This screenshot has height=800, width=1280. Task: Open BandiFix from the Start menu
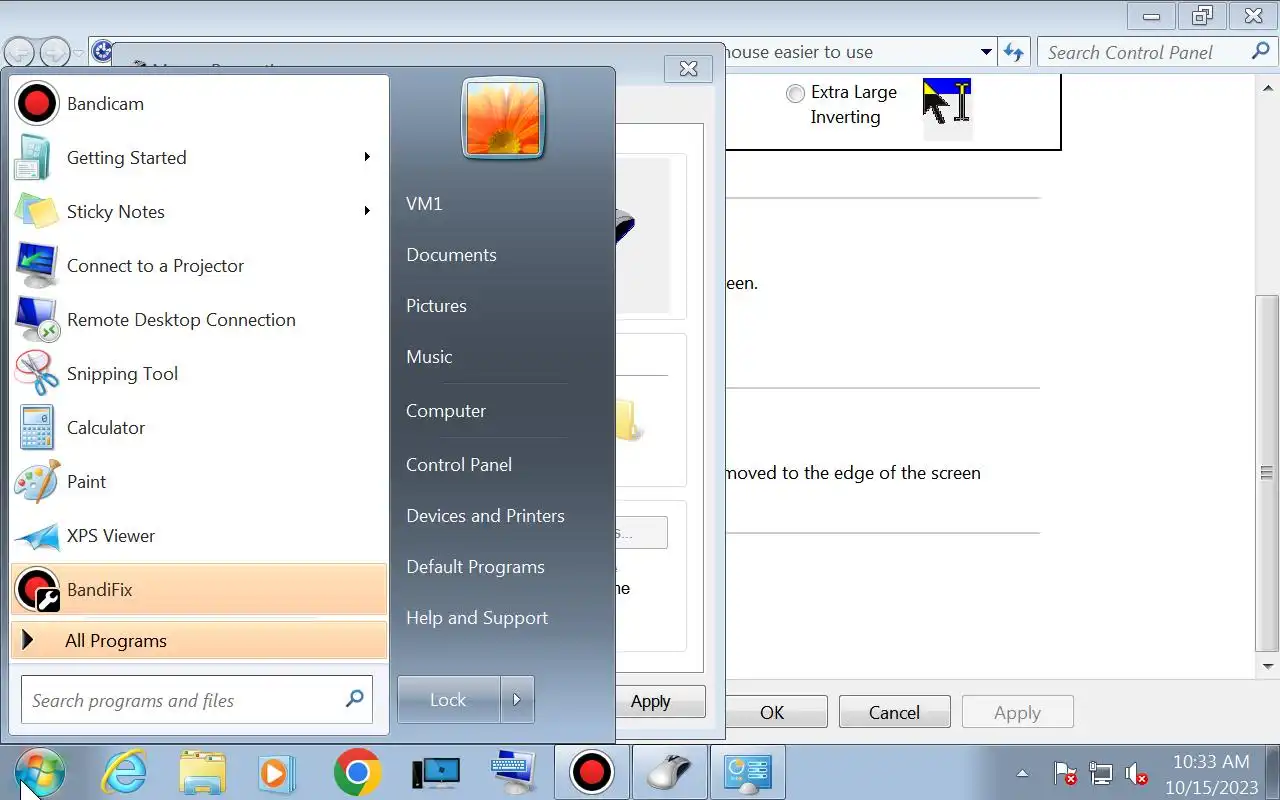tap(199, 590)
